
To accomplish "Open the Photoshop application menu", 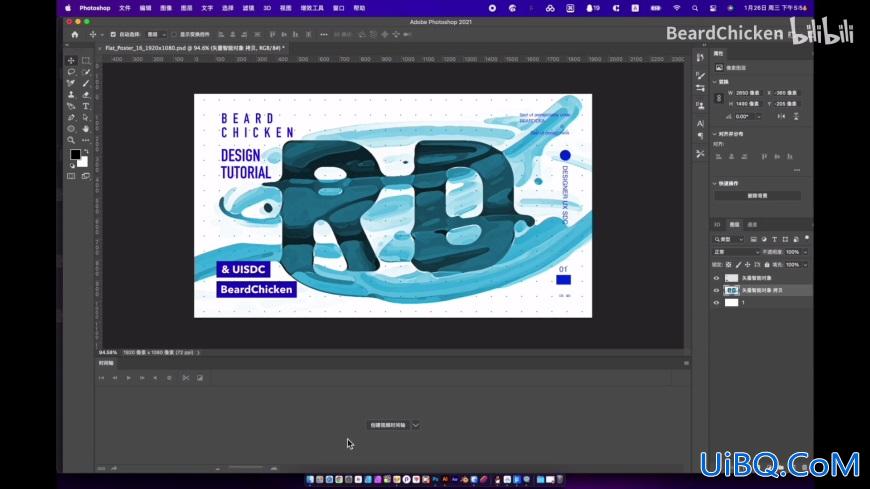I will tap(95, 8).
